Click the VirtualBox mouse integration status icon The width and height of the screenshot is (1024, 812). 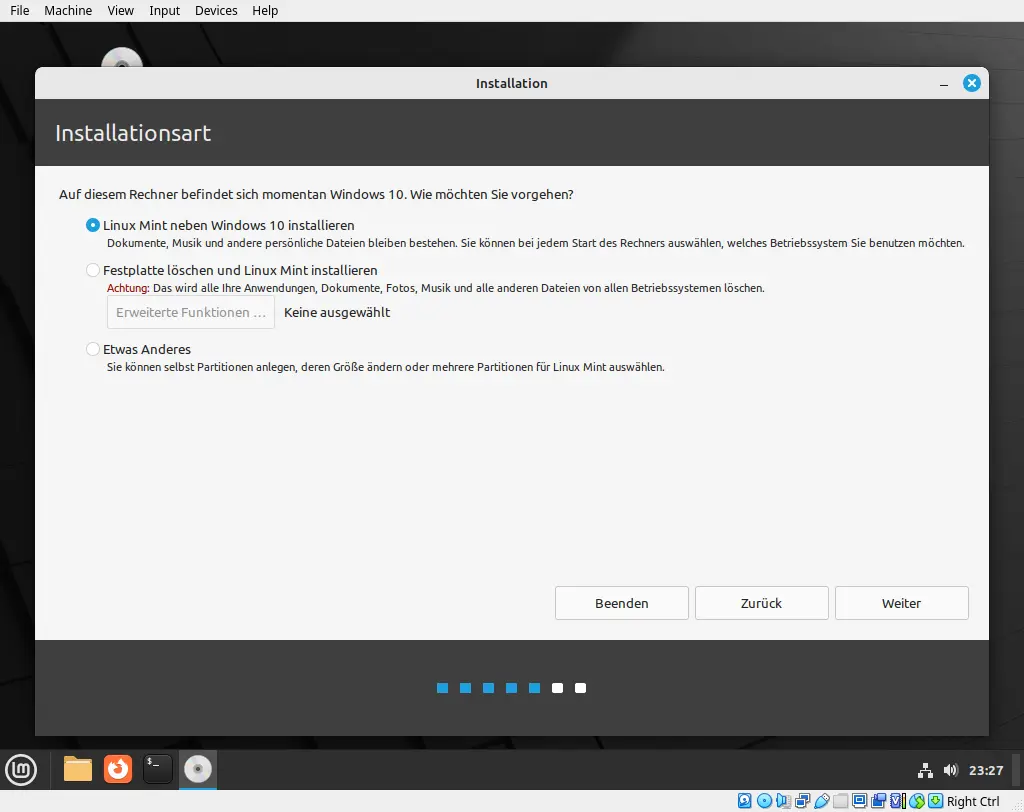pos(917,801)
